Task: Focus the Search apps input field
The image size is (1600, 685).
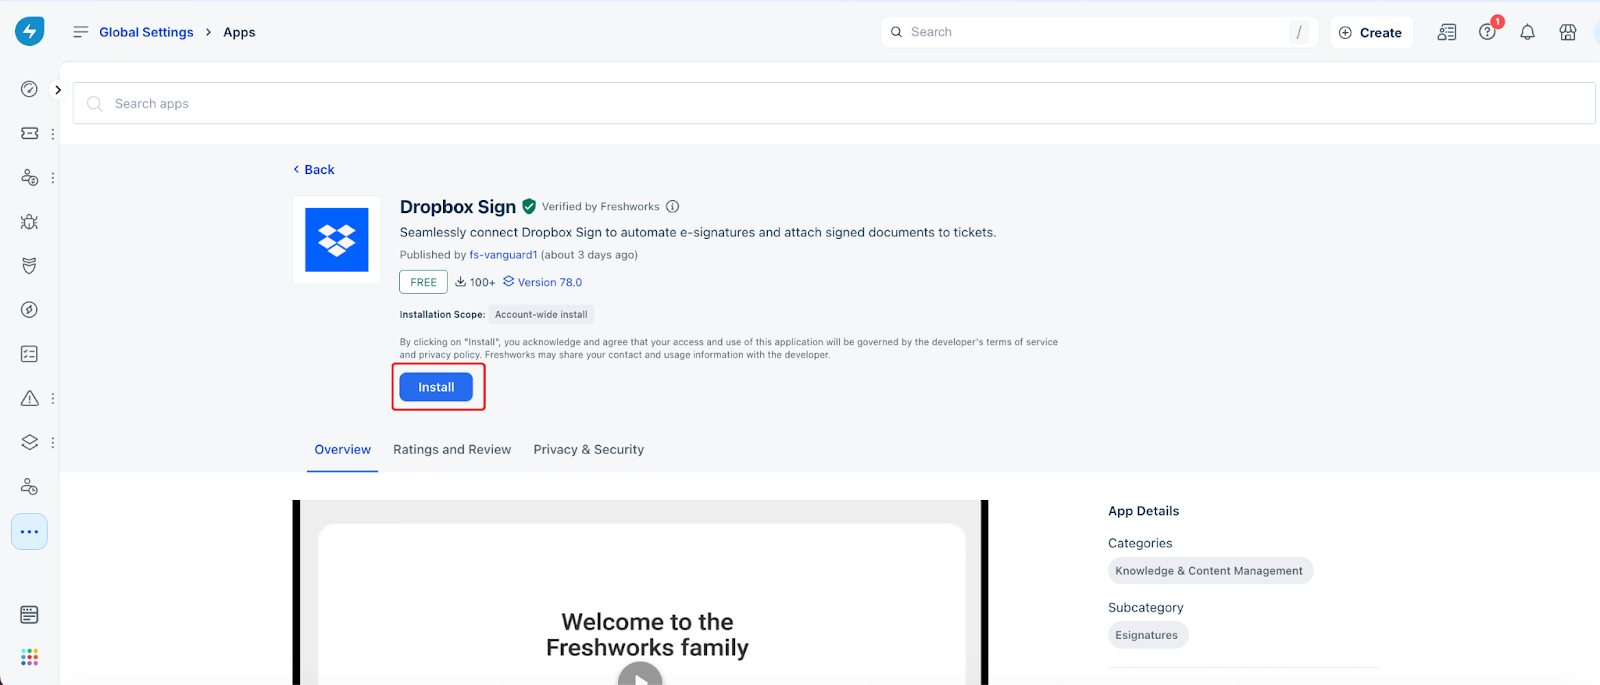Action: [834, 104]
